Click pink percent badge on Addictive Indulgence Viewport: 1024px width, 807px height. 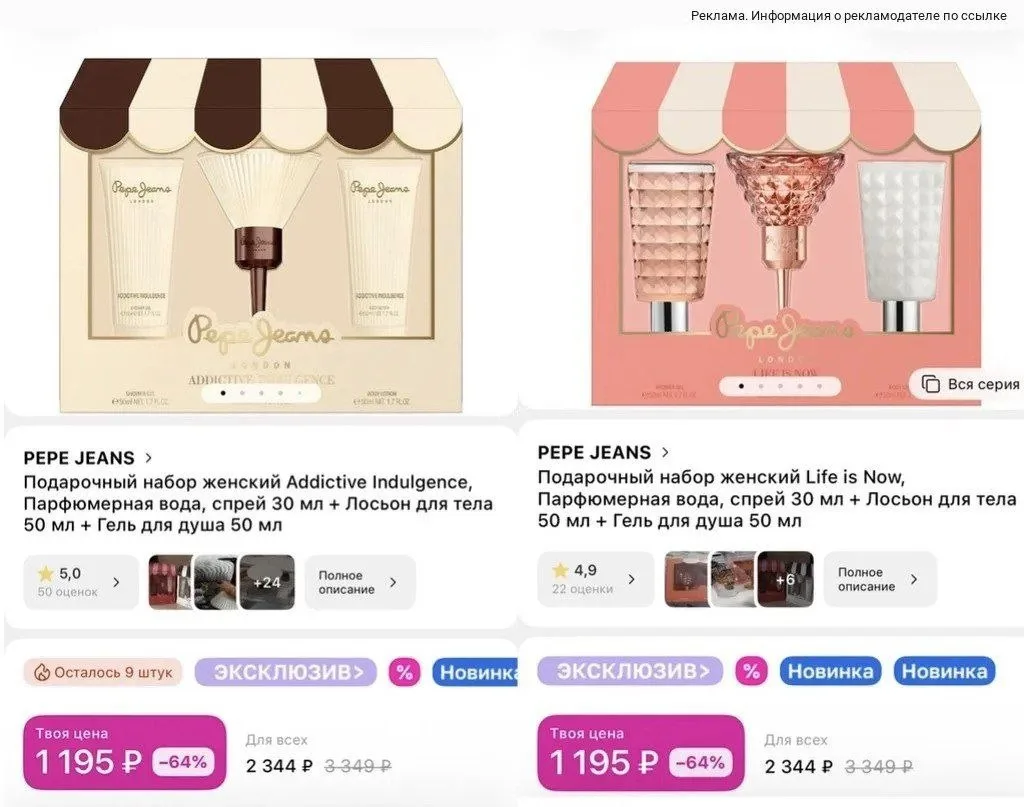(x=404, y=672)
